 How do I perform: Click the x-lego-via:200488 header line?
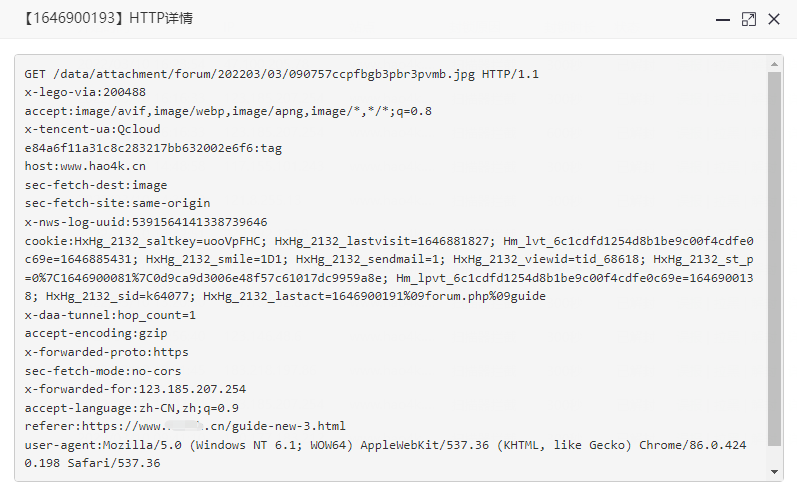(x=85, y=92)
